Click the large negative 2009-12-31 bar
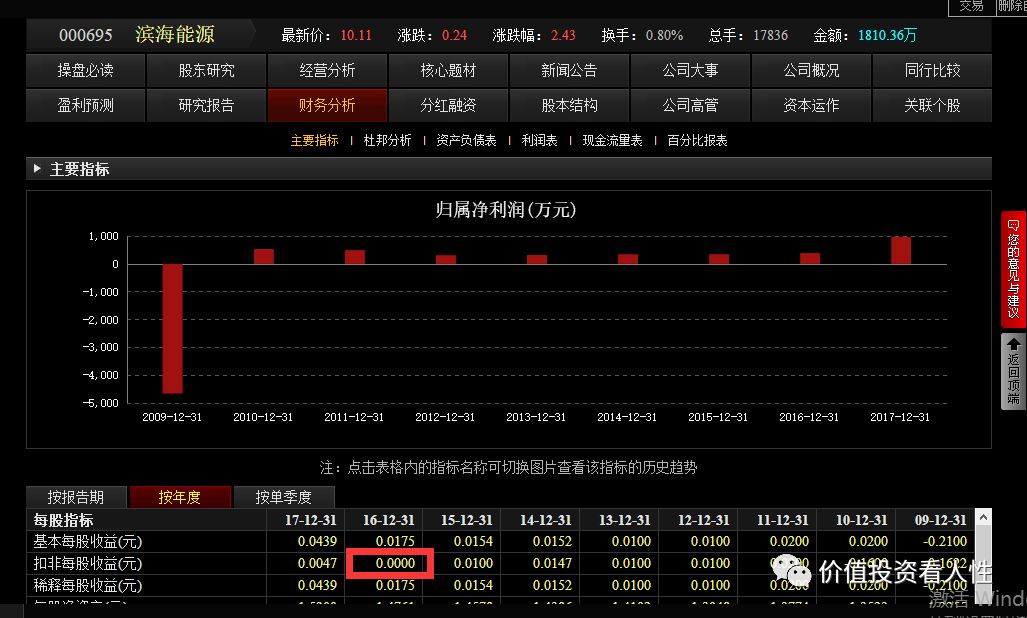The width and height of the screenshot is (1027, 618). tap(171, 330)
